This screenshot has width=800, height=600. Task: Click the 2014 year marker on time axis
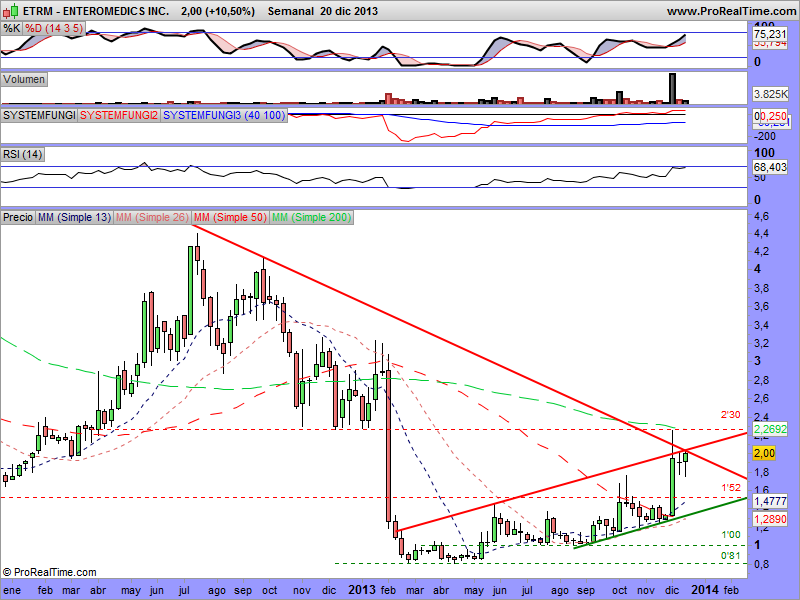[706, 590]
